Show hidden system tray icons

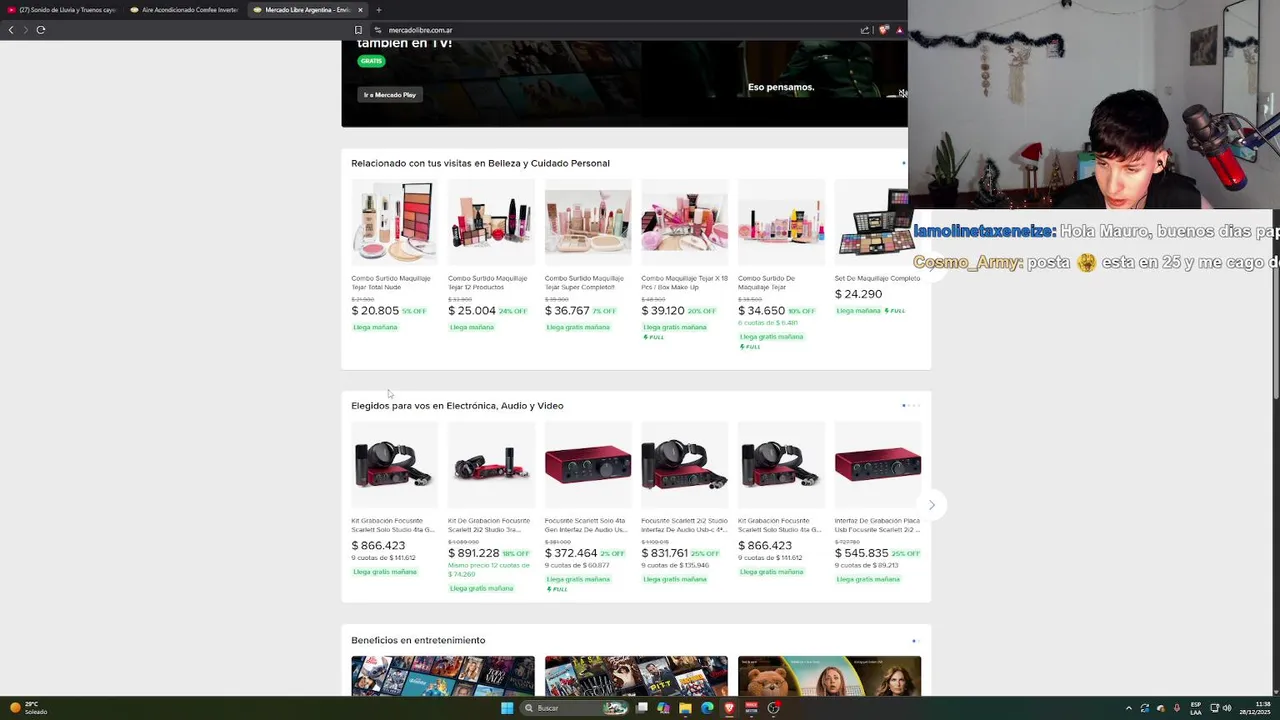click(x=1129, y=708)
